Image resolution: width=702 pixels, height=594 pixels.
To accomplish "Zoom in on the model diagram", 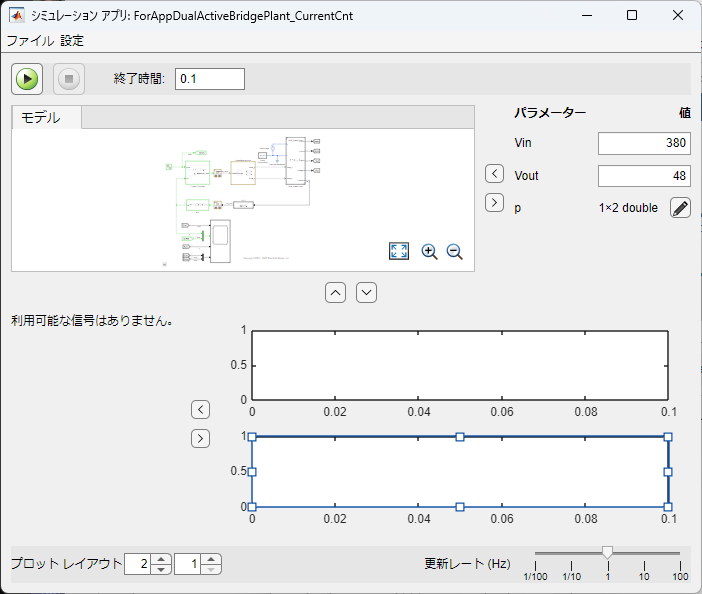I will click(x=429, y=252).
